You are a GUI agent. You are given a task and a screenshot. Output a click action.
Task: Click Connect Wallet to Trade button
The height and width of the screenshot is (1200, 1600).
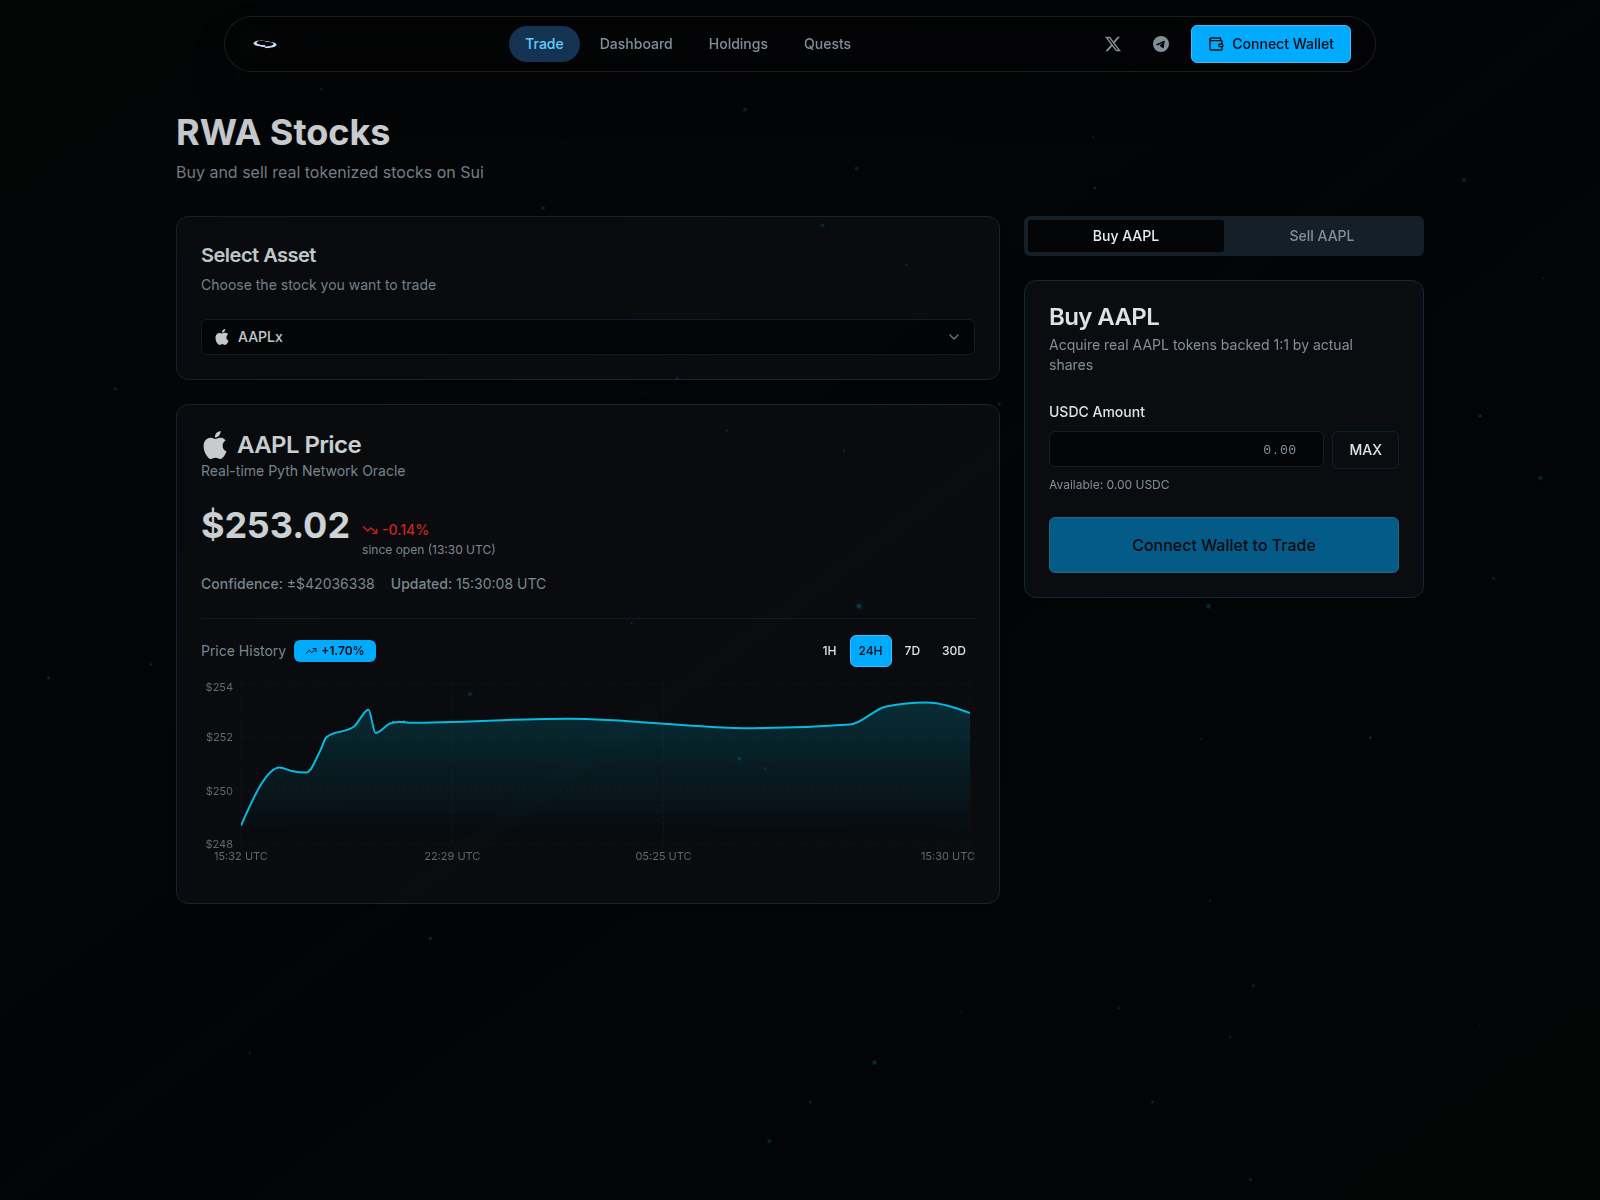[x=1224, y=545]
